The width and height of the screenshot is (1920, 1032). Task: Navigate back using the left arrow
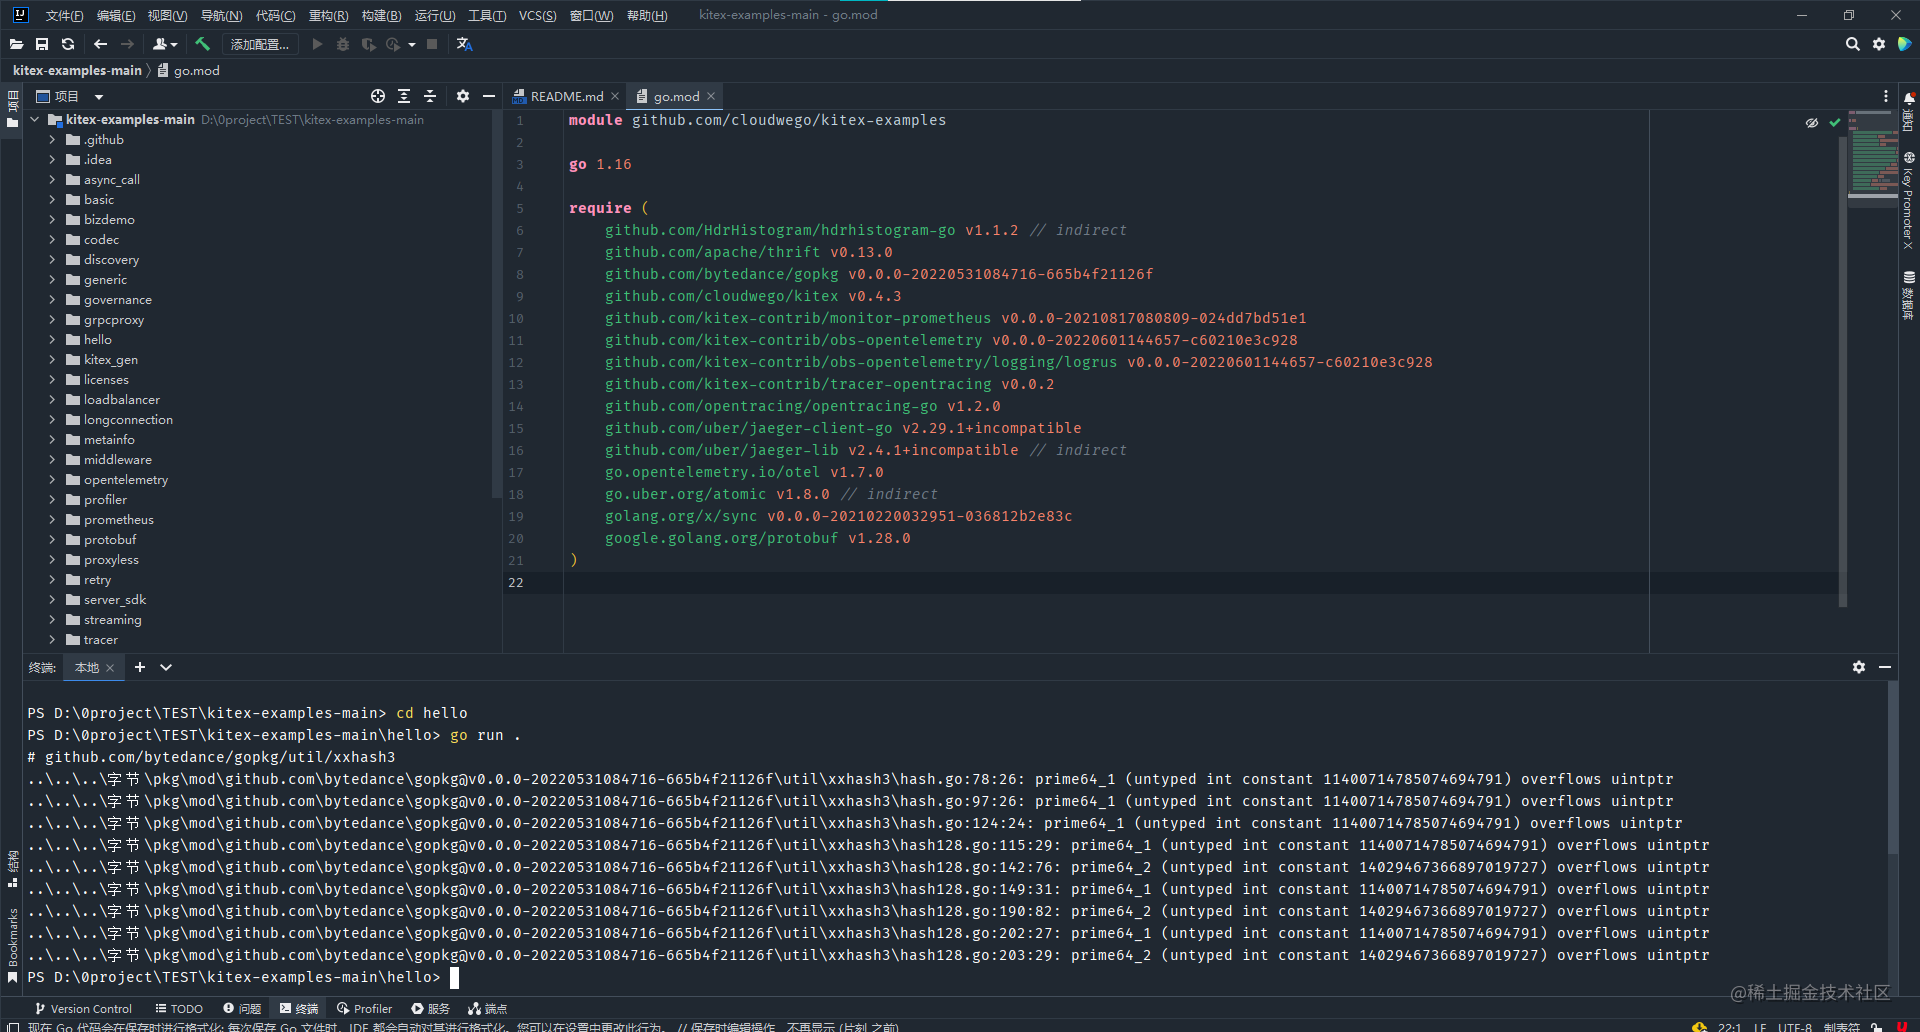click(100, 44)
